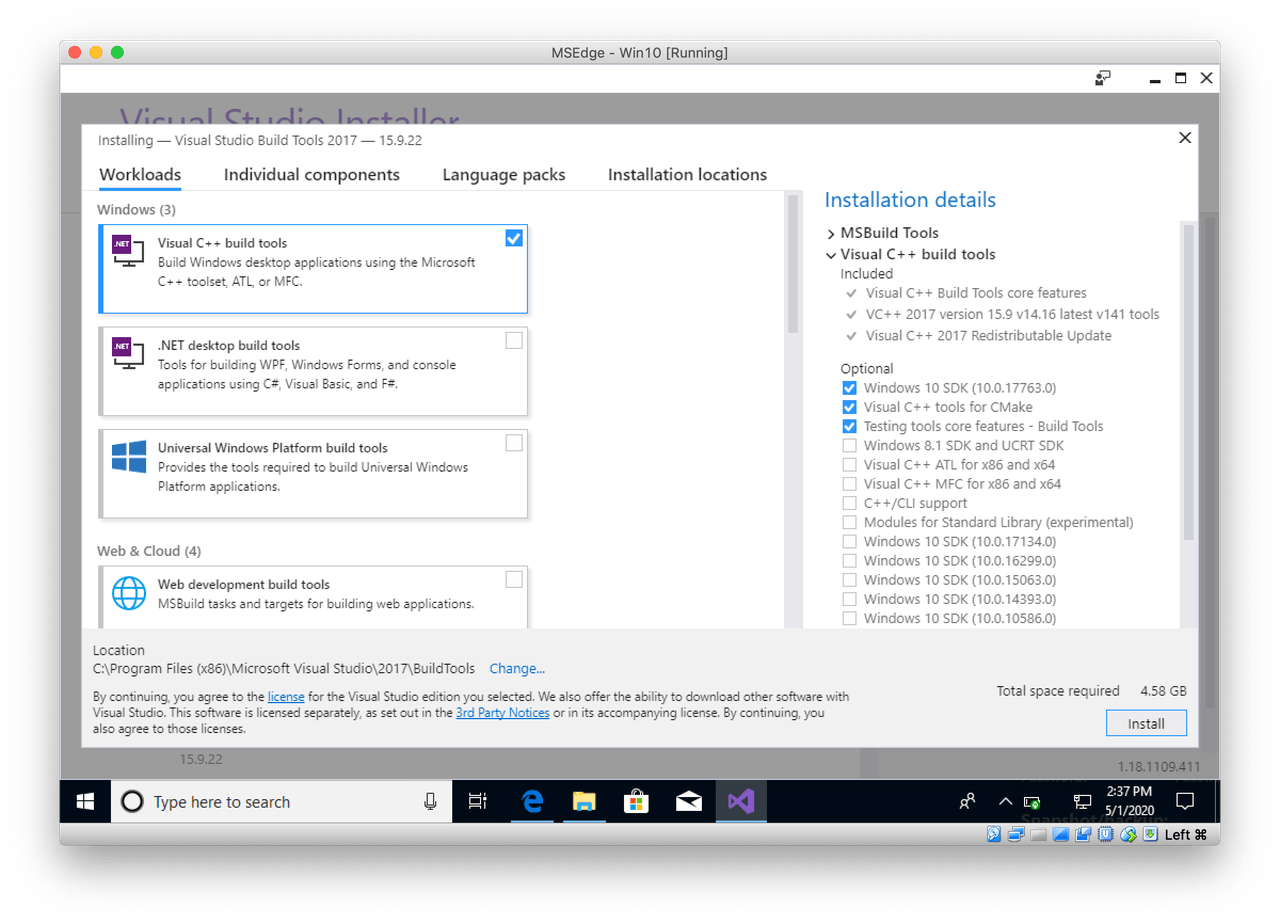This screenshot has height=924, width=1280.
Task: Expand the MSBuild Tools details
Action: (831, 232)
